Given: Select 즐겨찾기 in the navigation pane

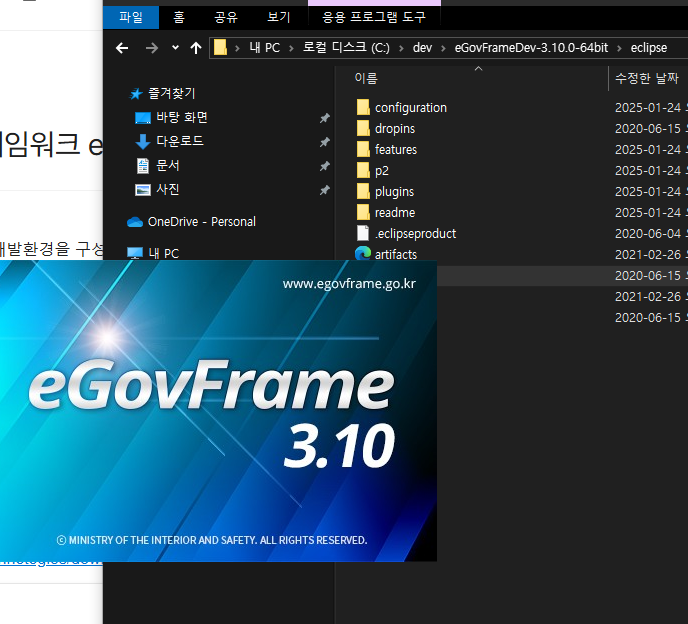Looking at the screenshot, I should (x=171, y=93).
